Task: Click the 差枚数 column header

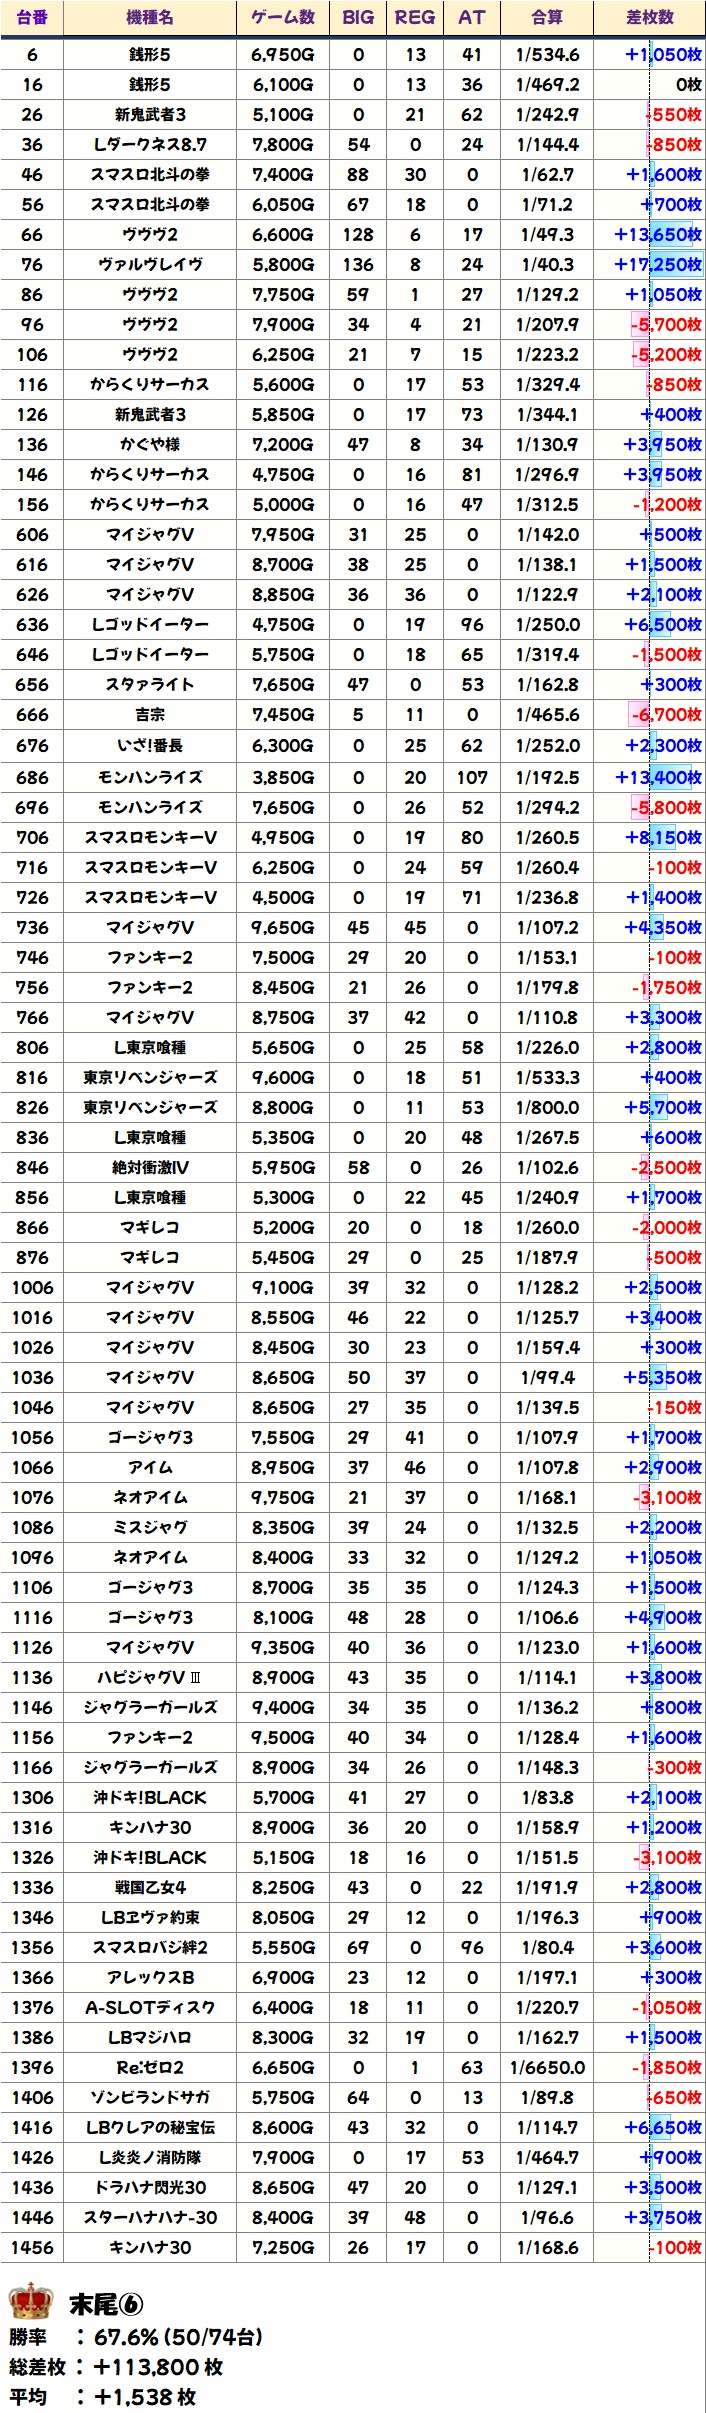Action: pos(650,17)
